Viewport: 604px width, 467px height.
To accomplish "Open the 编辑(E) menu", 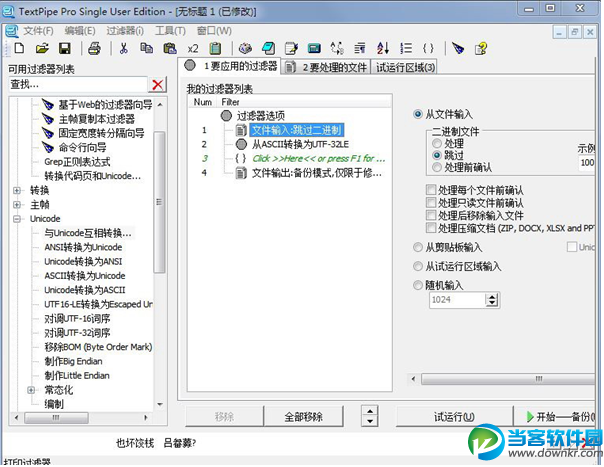I will coord(80,31).
